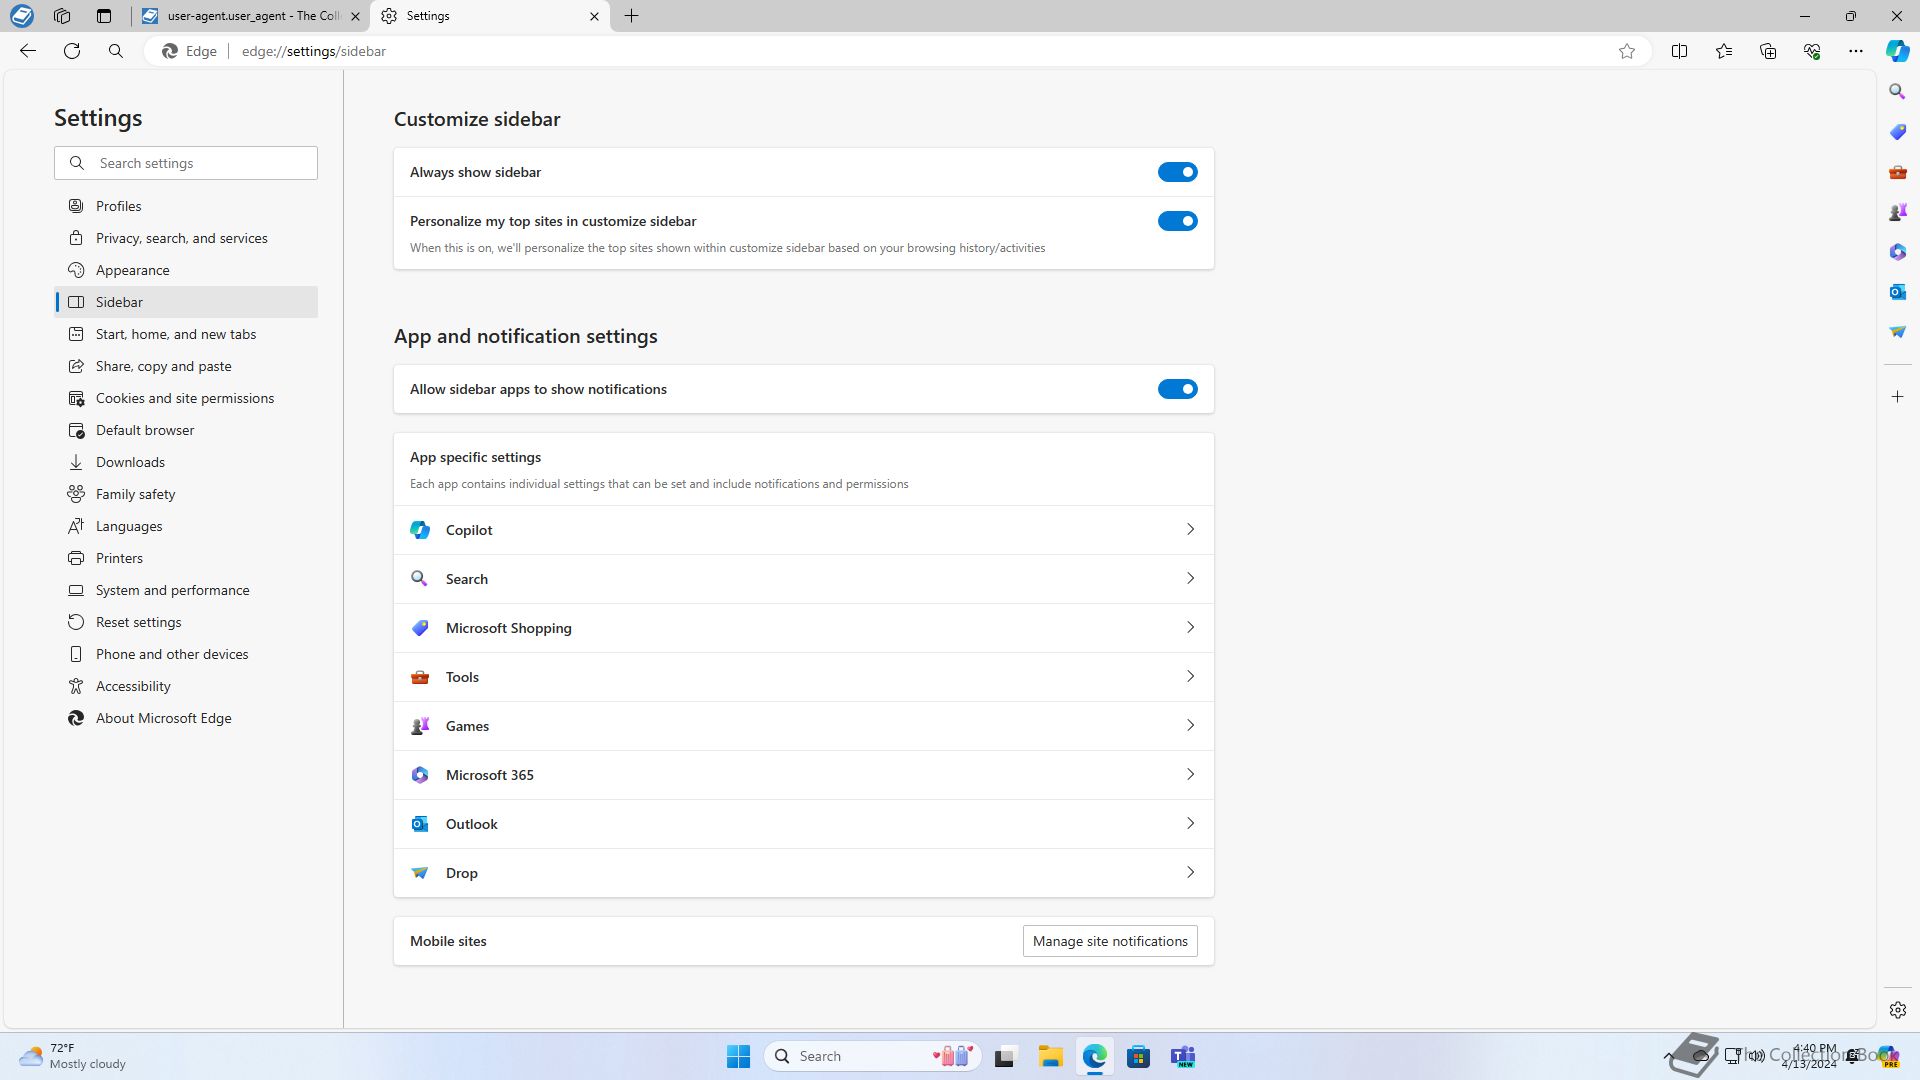Open sidebar settings gear icon at bottom
The width and height of the screenshot is (1920, 1080).
(1897, 1010)
